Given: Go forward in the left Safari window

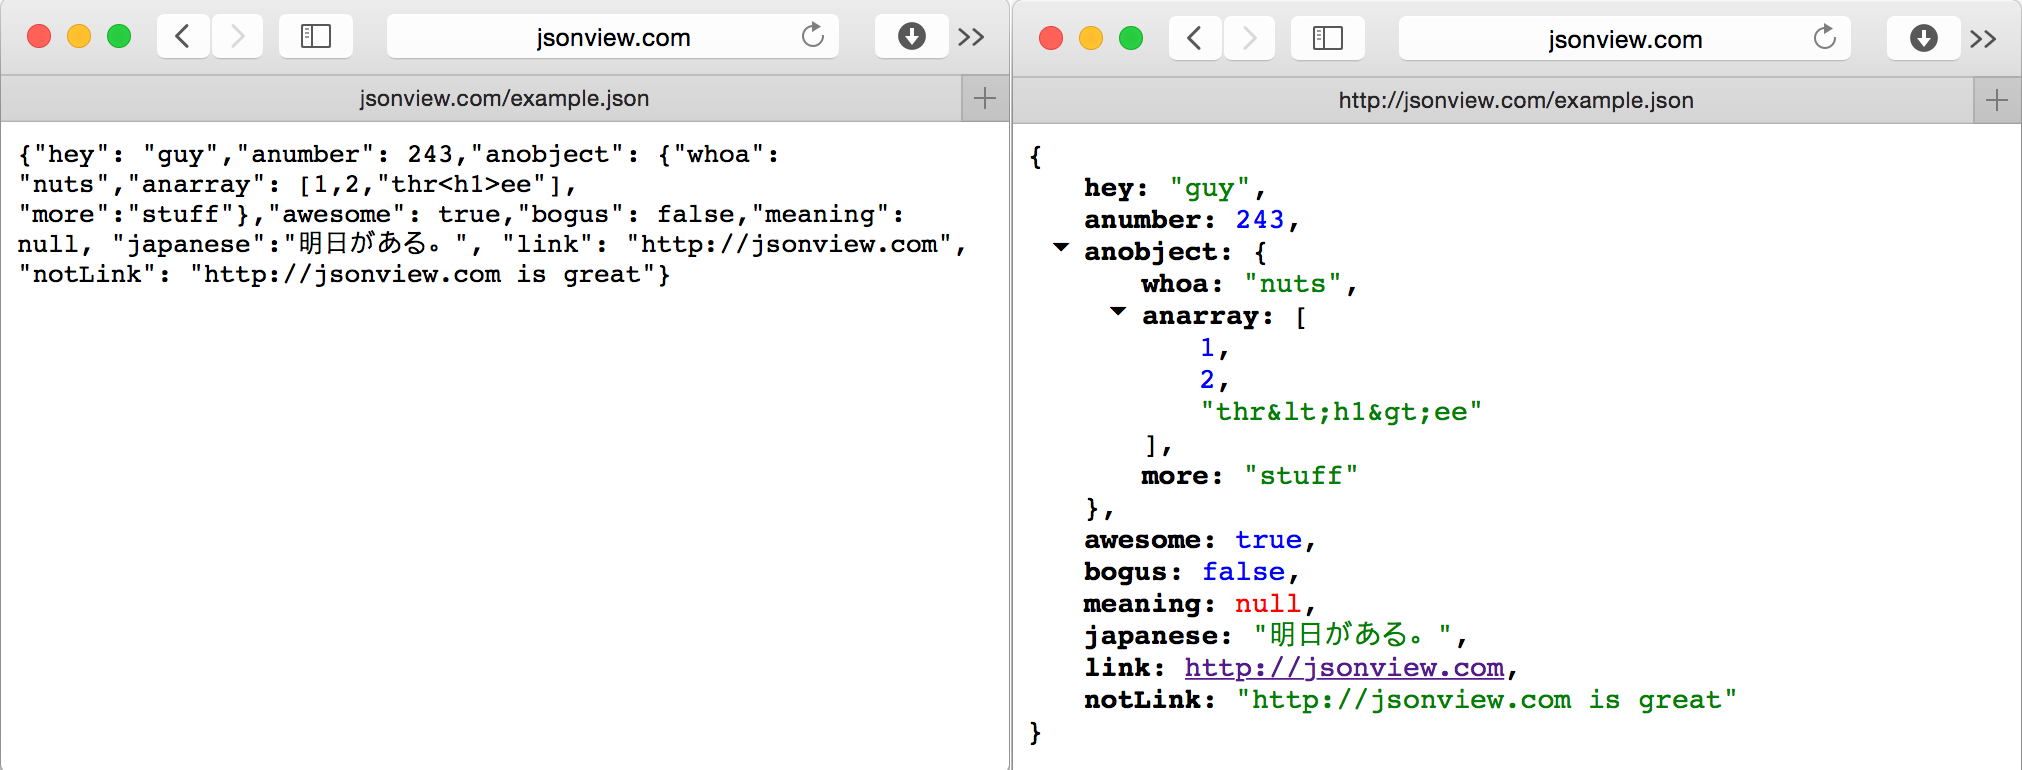Looking at the screenshot, I should tap(237, 37).
